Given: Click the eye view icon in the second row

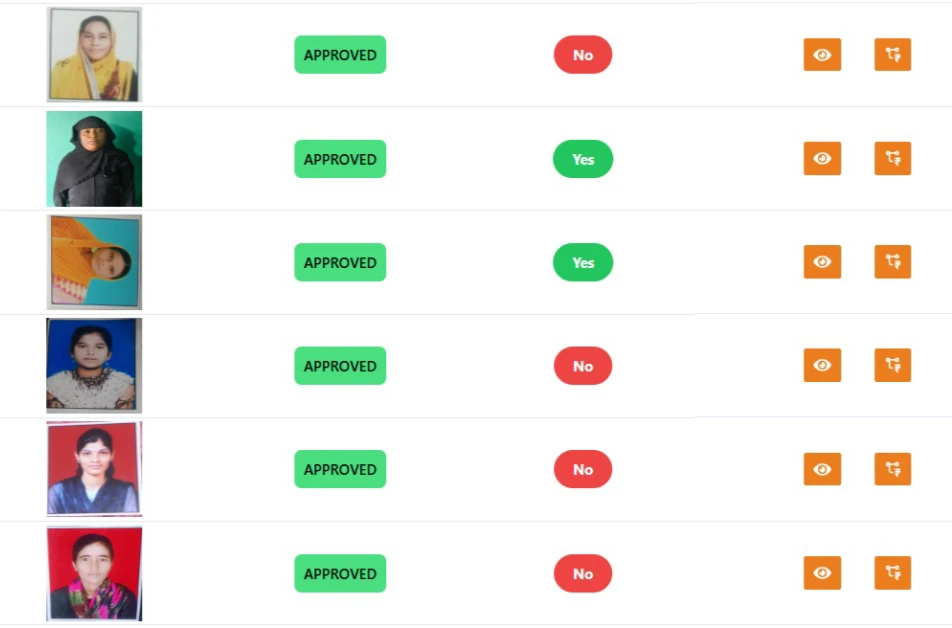Looking at the screenshot, I should 822,159.
